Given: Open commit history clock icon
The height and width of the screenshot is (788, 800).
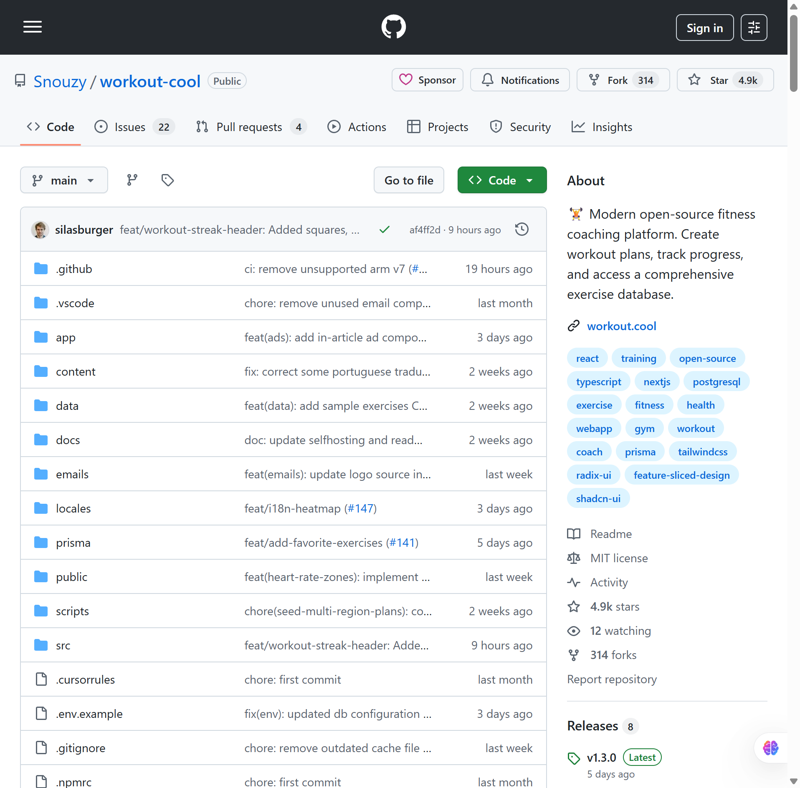Looking at the screenshot, I should [521, 230].
